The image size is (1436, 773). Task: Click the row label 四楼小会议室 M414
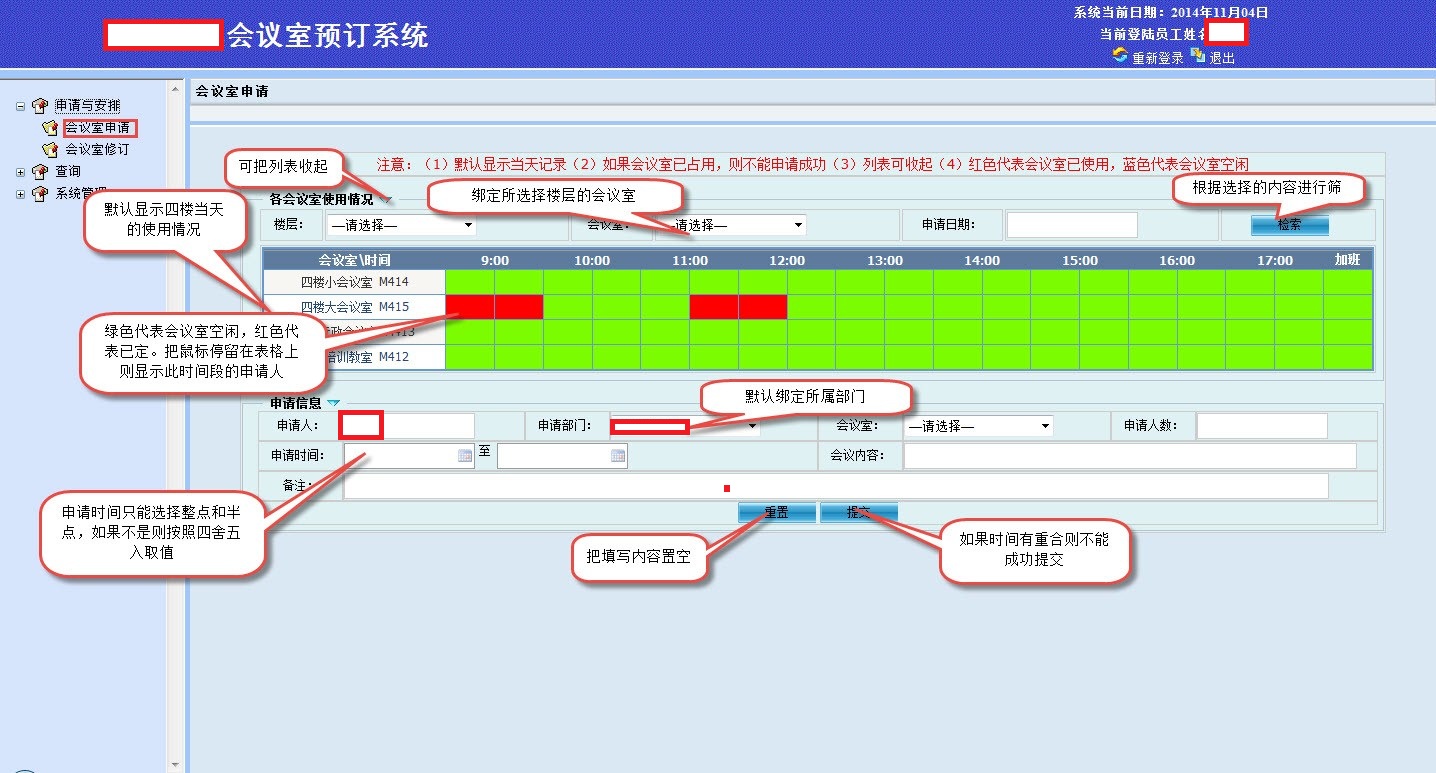[x=355, y=283]
